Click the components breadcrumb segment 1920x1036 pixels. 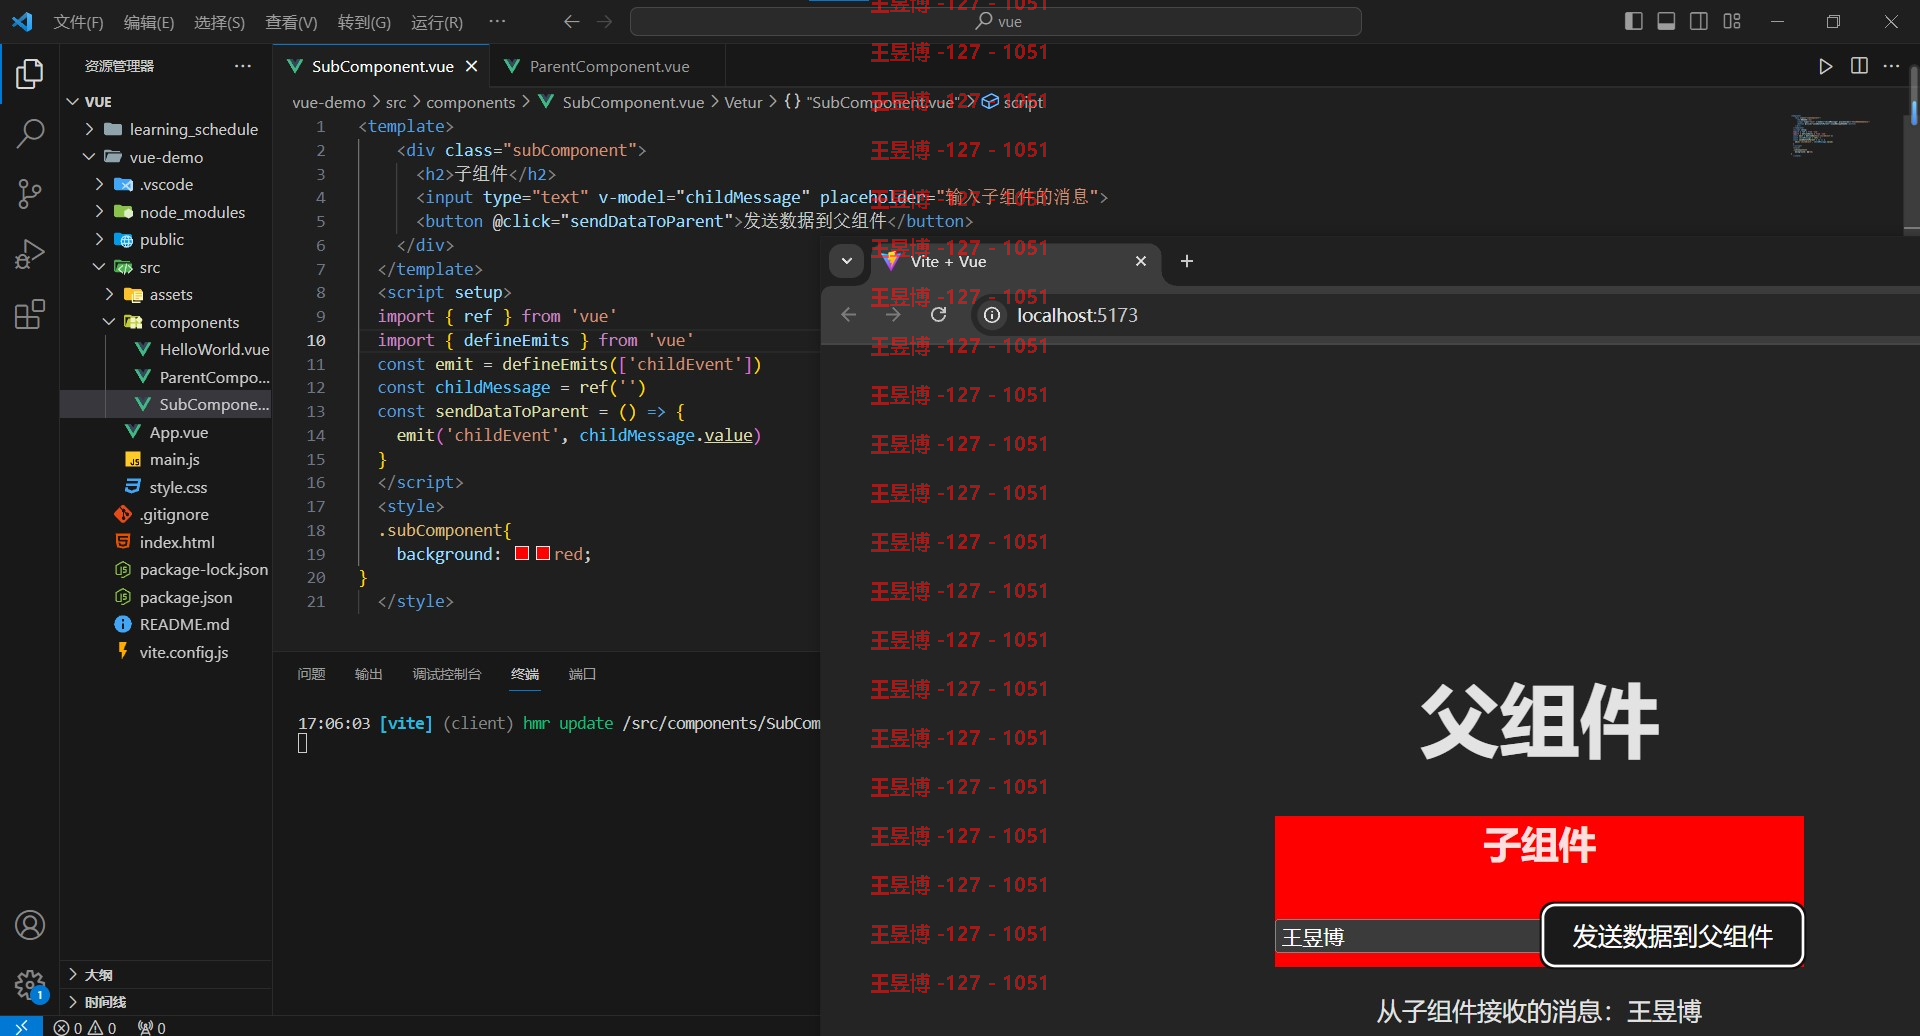click(470, 102)
